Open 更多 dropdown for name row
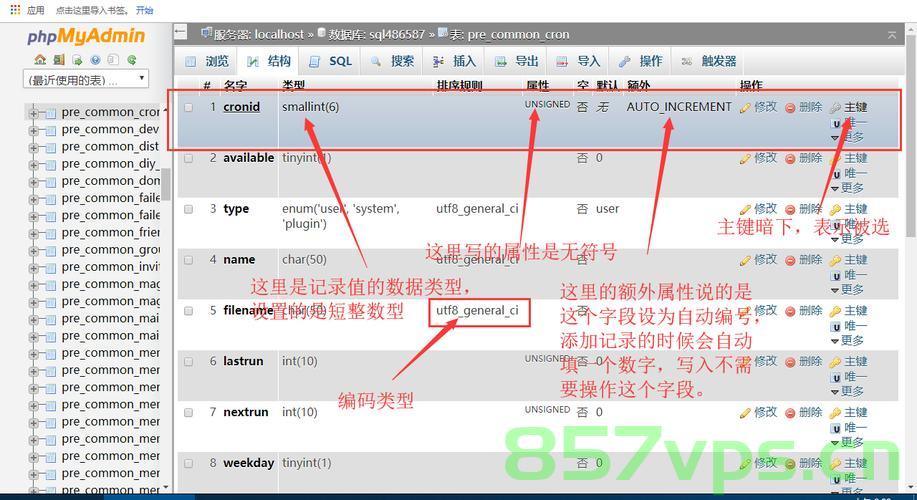The width and height of the screenshot is (917, 500). click(x=847, y=290)
